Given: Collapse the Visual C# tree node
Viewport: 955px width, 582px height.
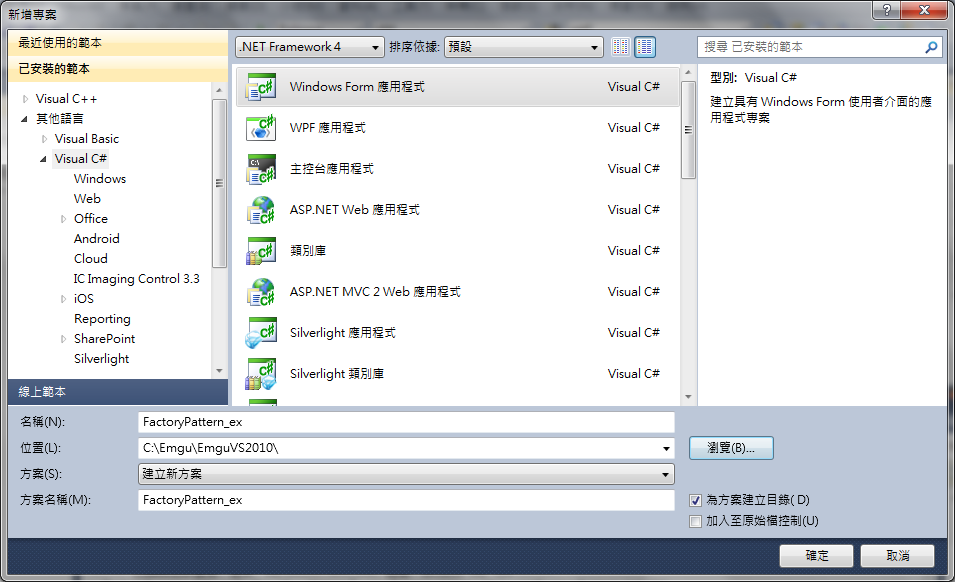Looking at the screenshot, I should click(x=43, y=159).
